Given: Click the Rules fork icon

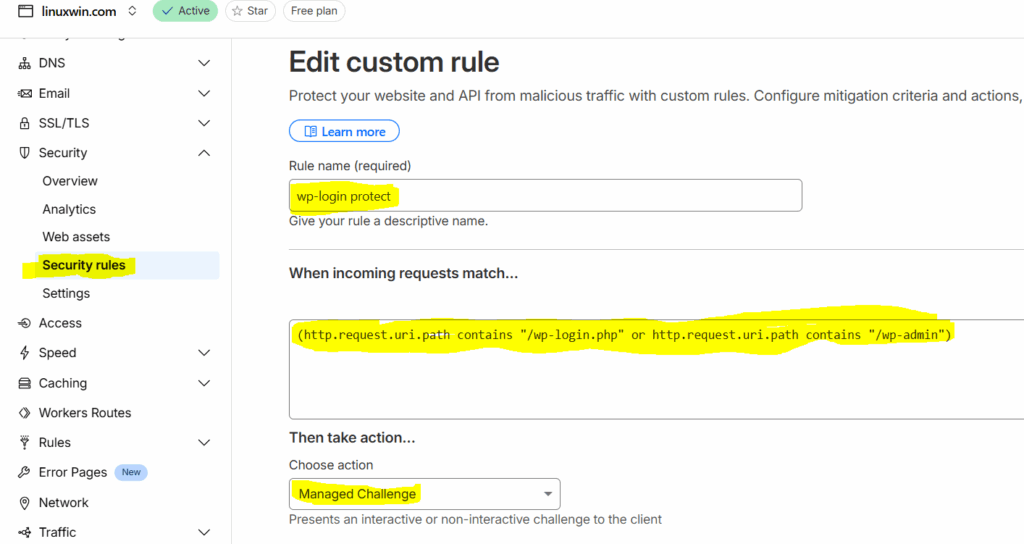Looking at the screenshot, I should coord(24,443).
